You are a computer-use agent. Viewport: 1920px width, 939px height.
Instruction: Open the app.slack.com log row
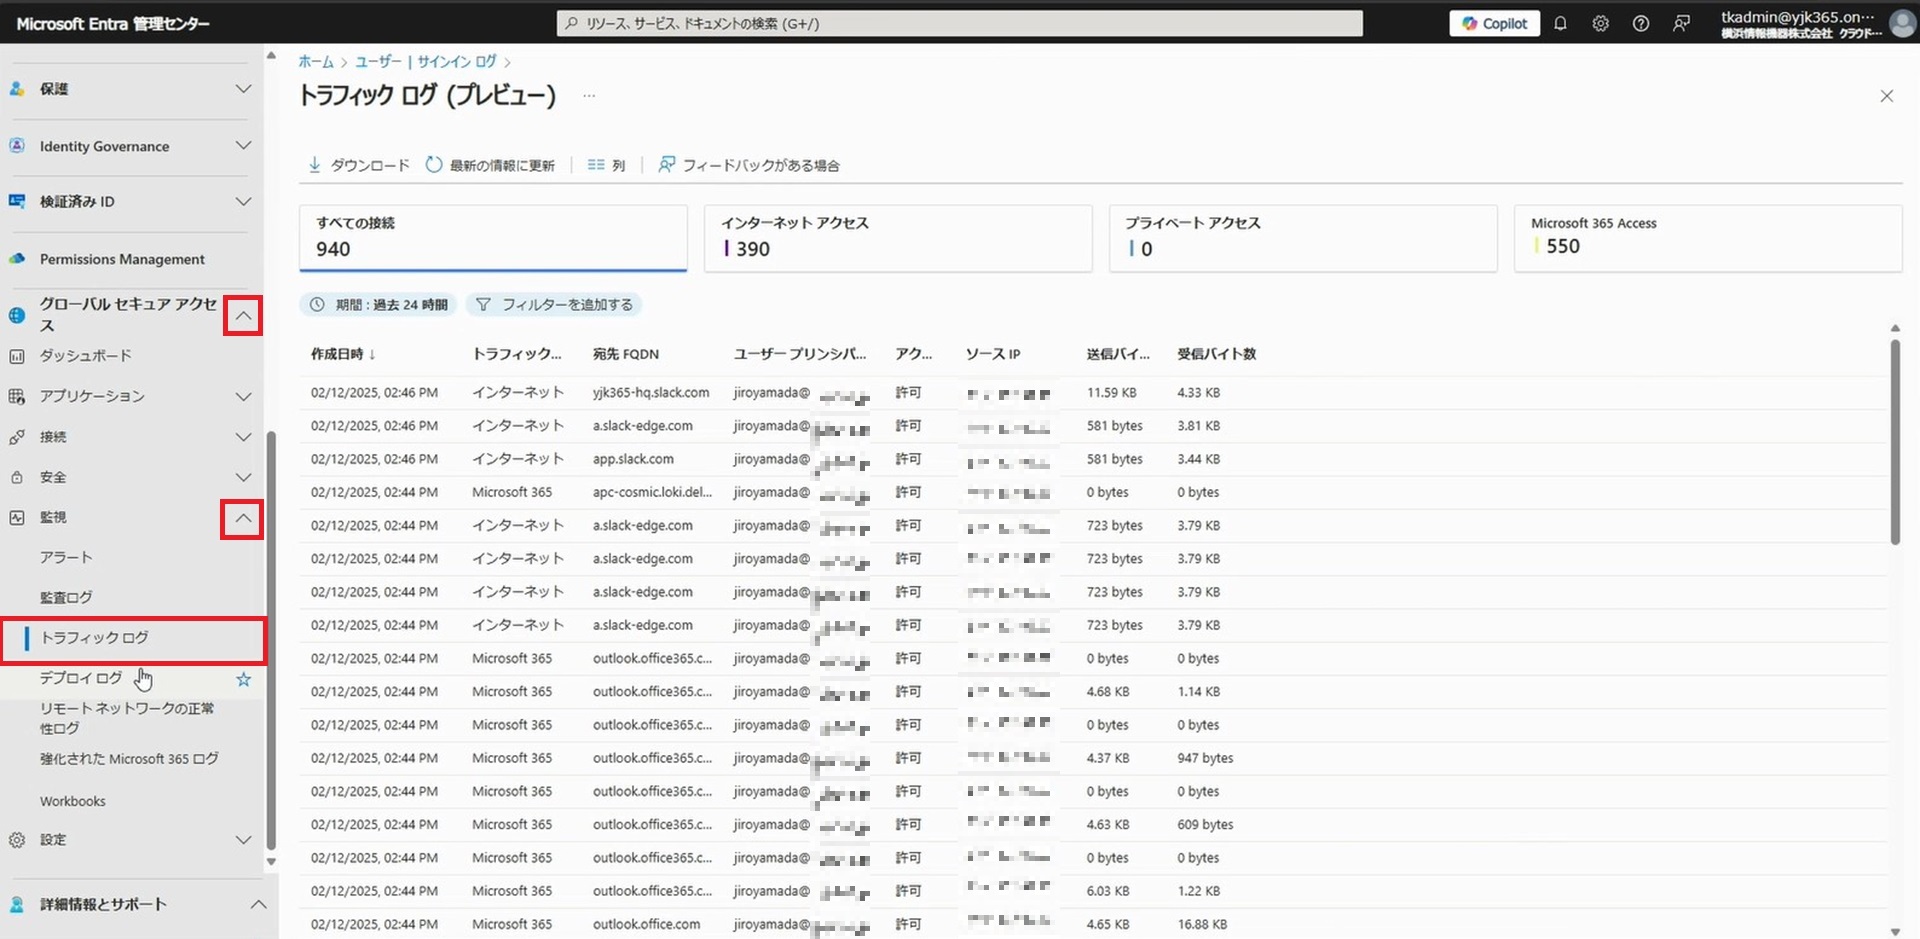1093,459
